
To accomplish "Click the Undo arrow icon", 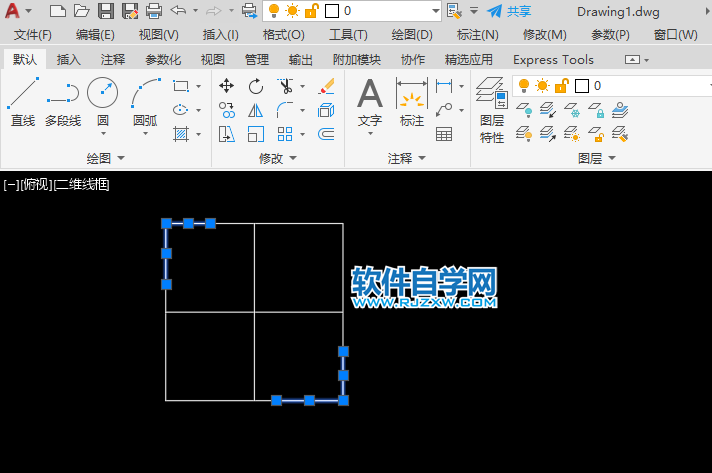I will (178, 10).
